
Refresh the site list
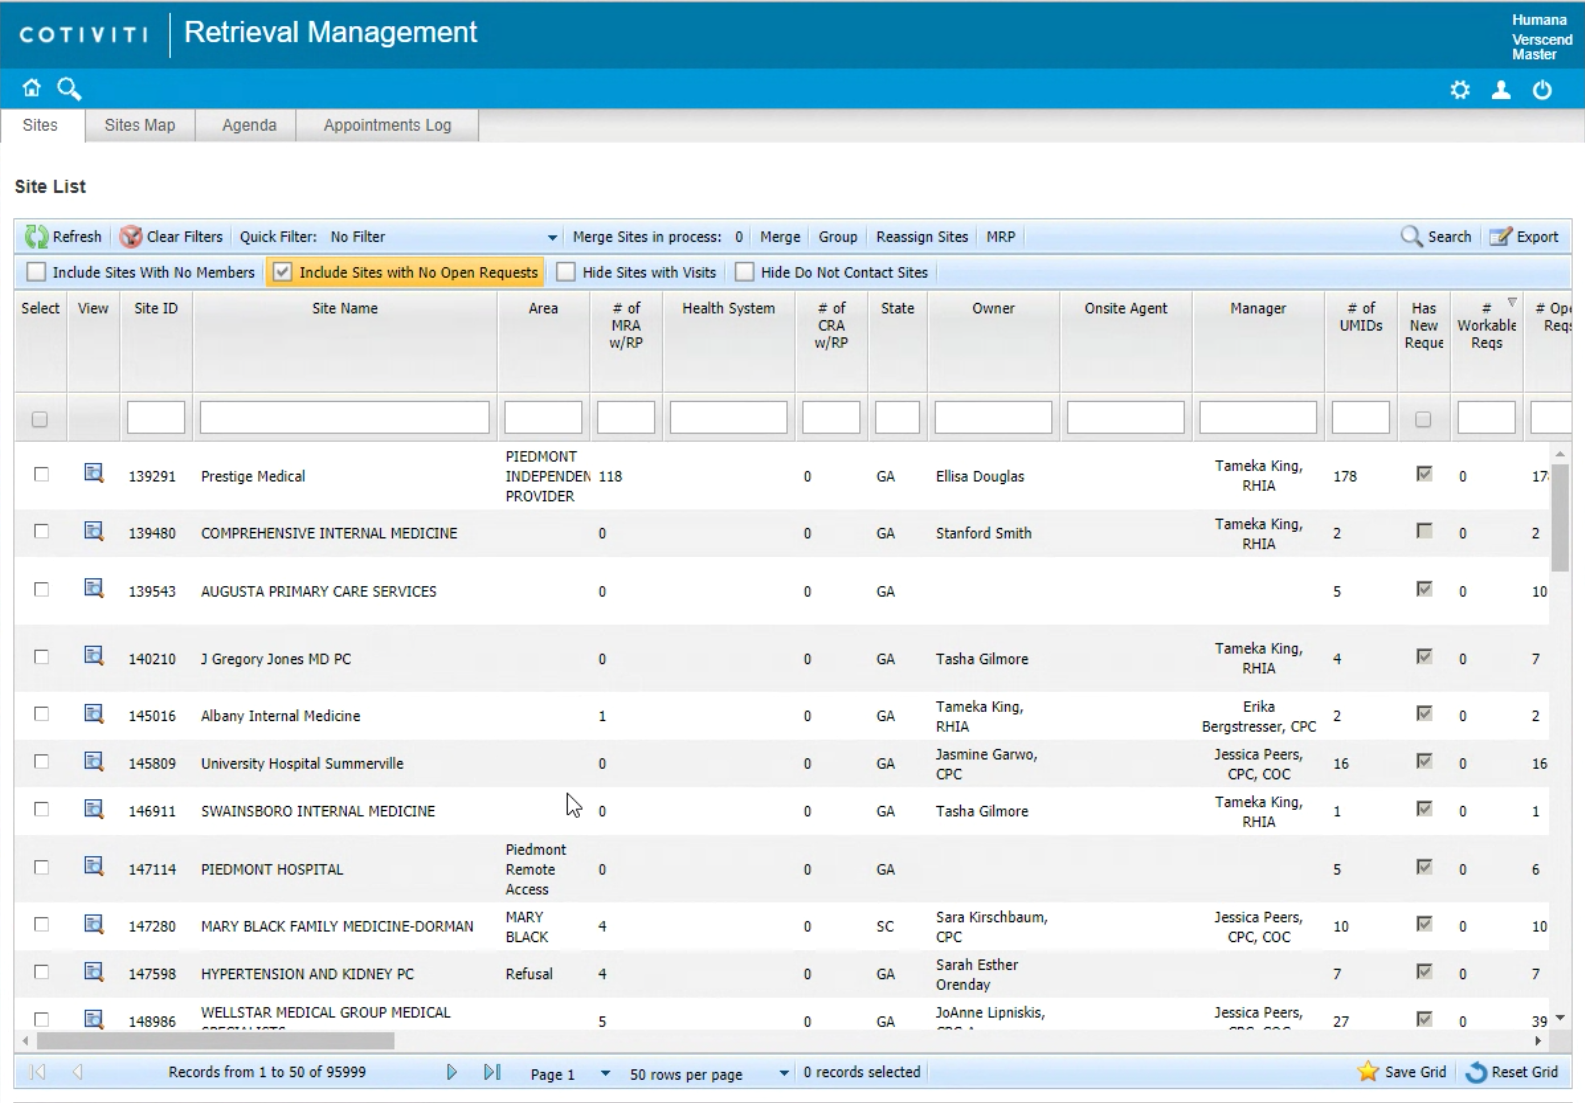point(64,237)
